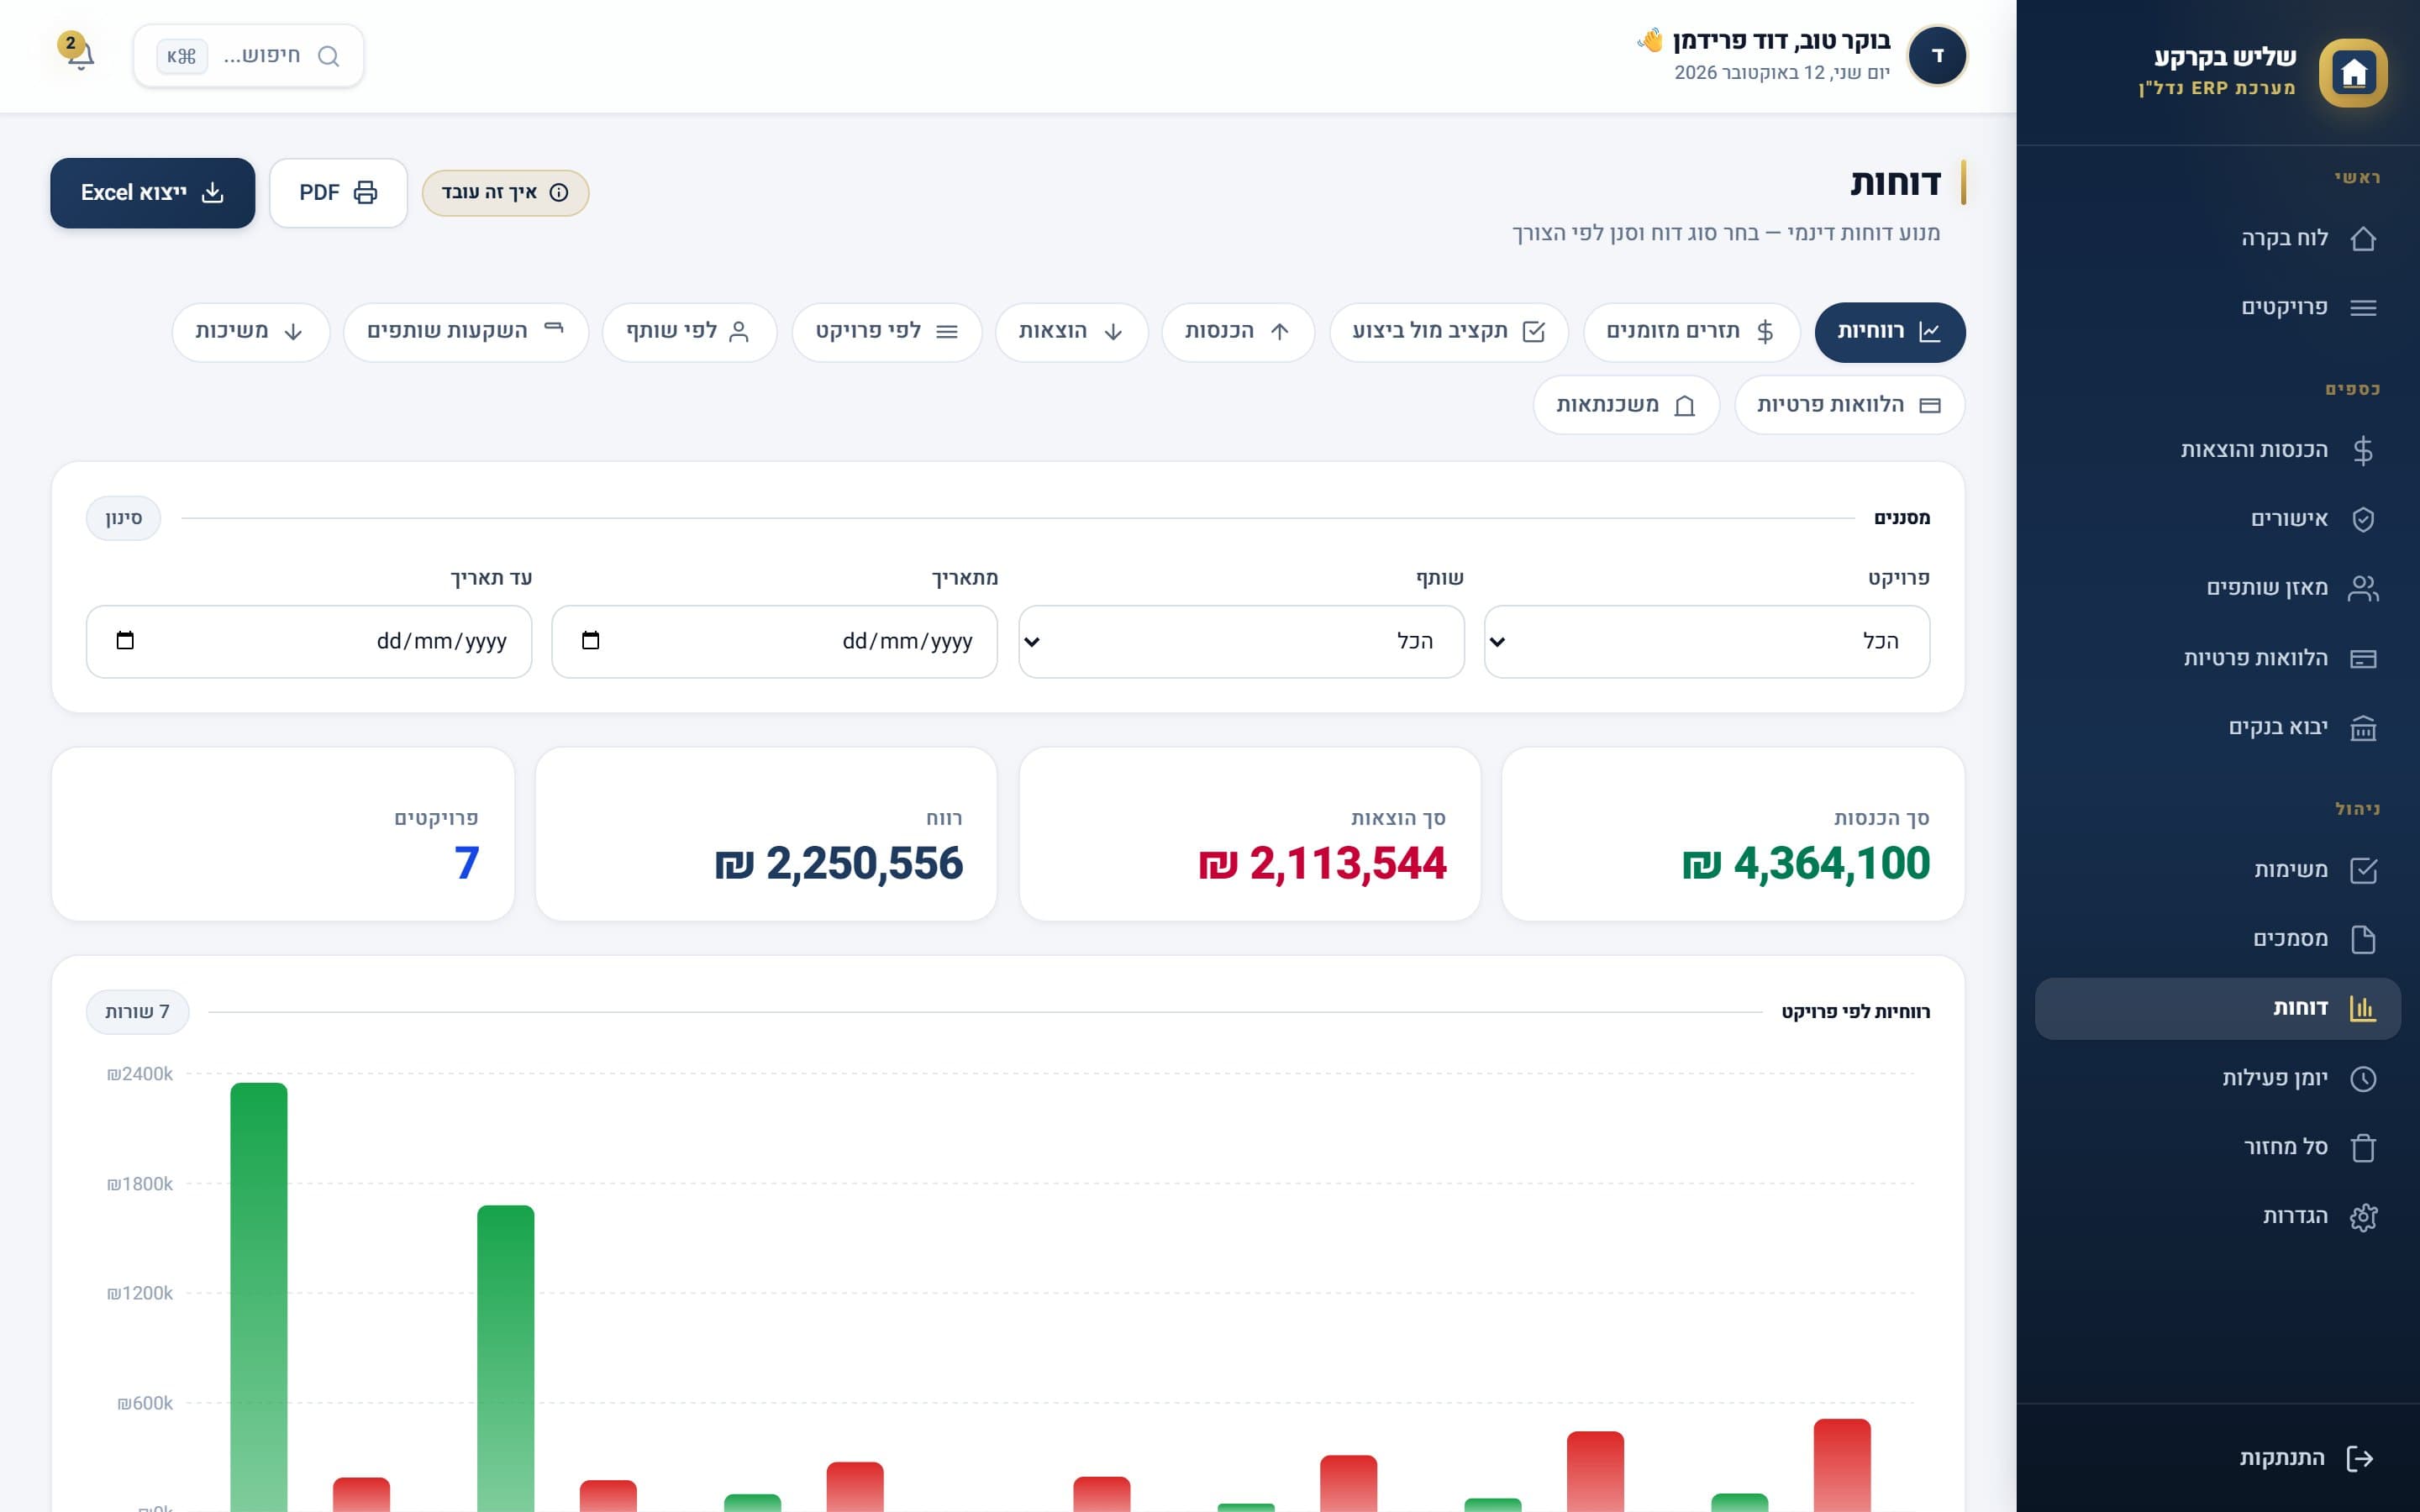
Task: Click the דוחות item in sidebar
Action: coord(2218,1008)
